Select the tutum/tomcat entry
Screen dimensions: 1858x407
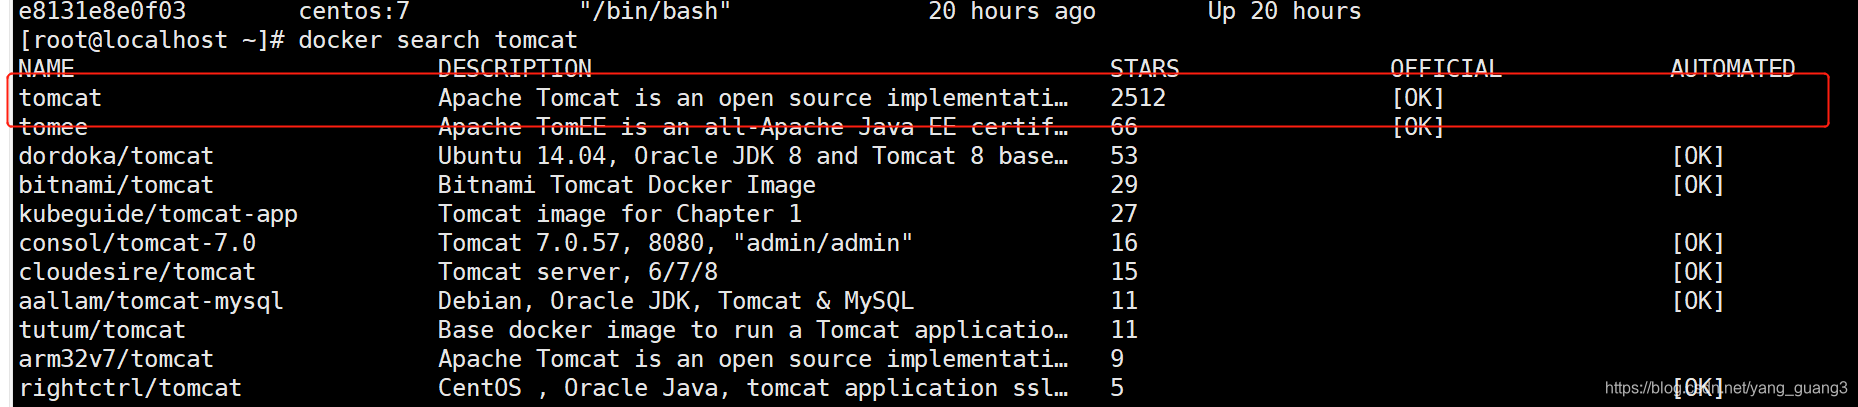pos(102,330)
